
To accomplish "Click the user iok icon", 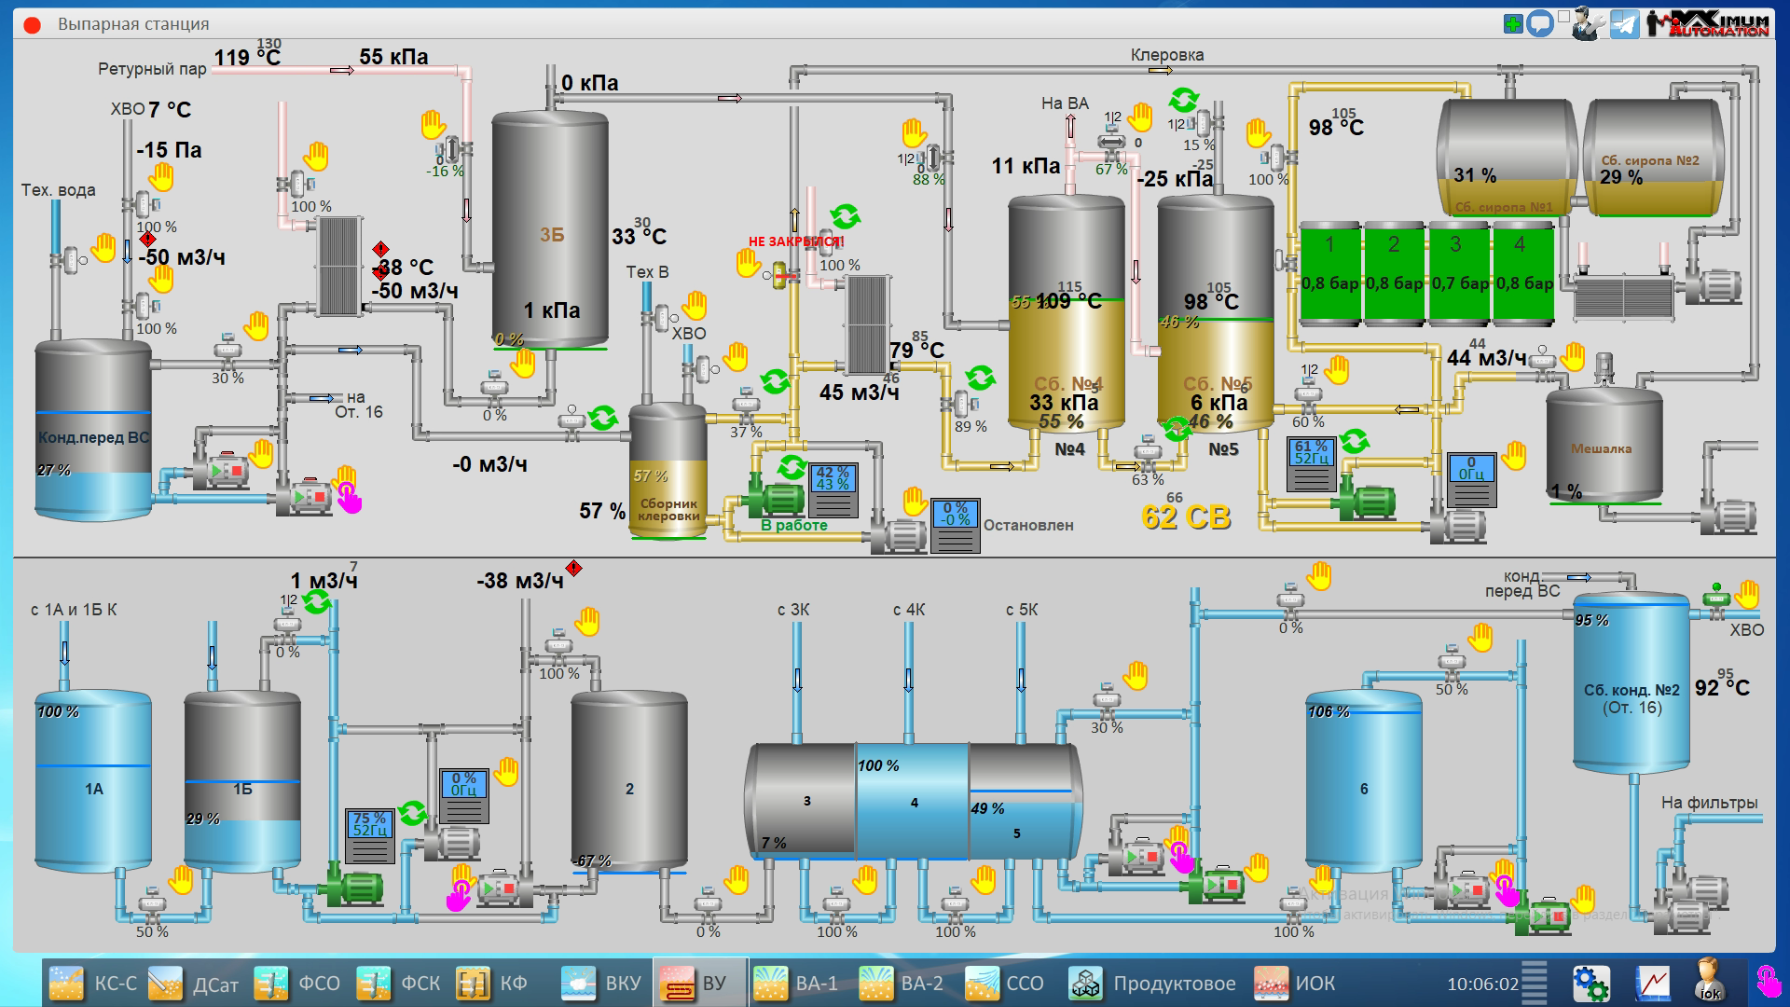I will pos(1709,981).
